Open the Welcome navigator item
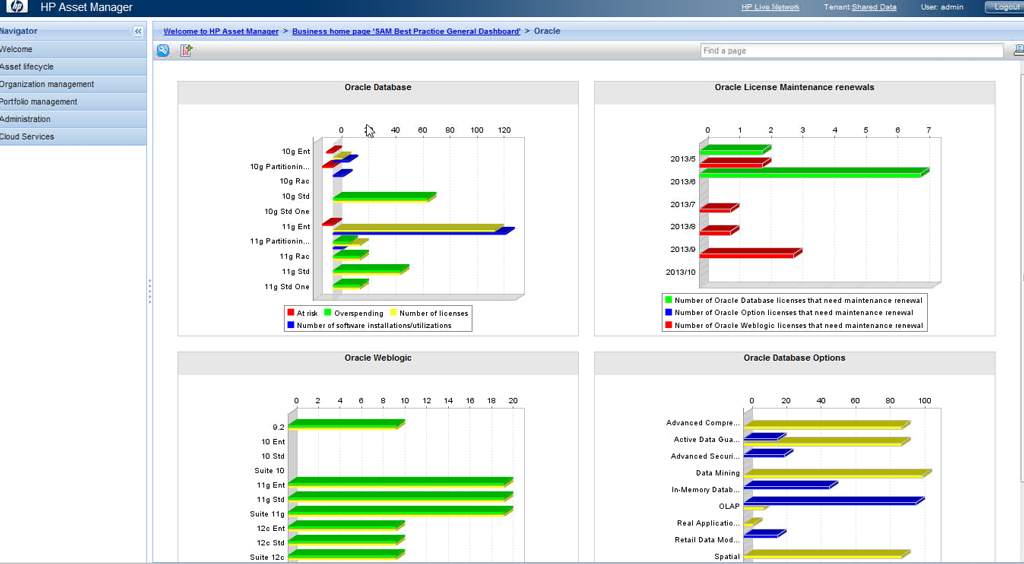The width and height of the screenshot is (1024, 564). 72,49
